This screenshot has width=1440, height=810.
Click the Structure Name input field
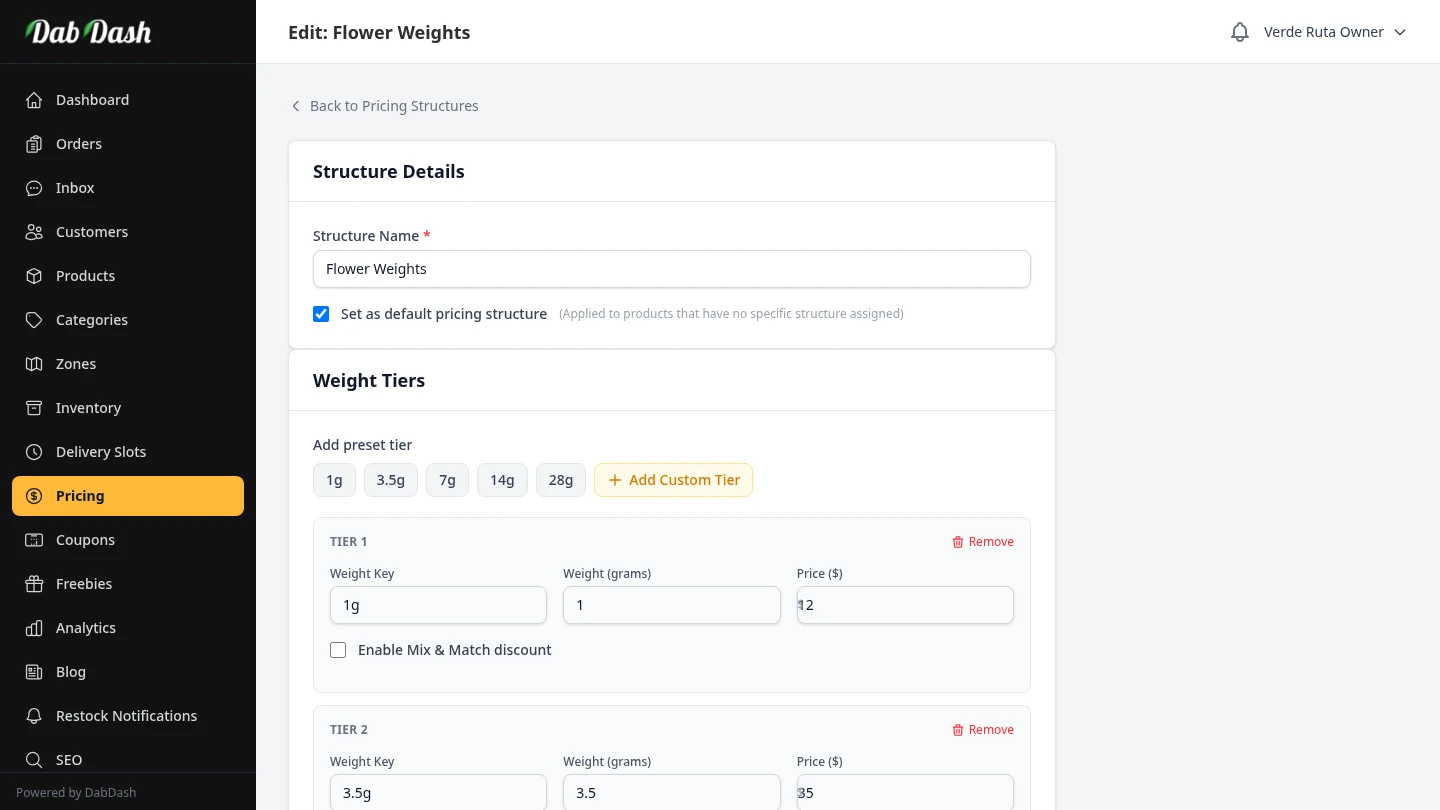(x=671, y=269)
